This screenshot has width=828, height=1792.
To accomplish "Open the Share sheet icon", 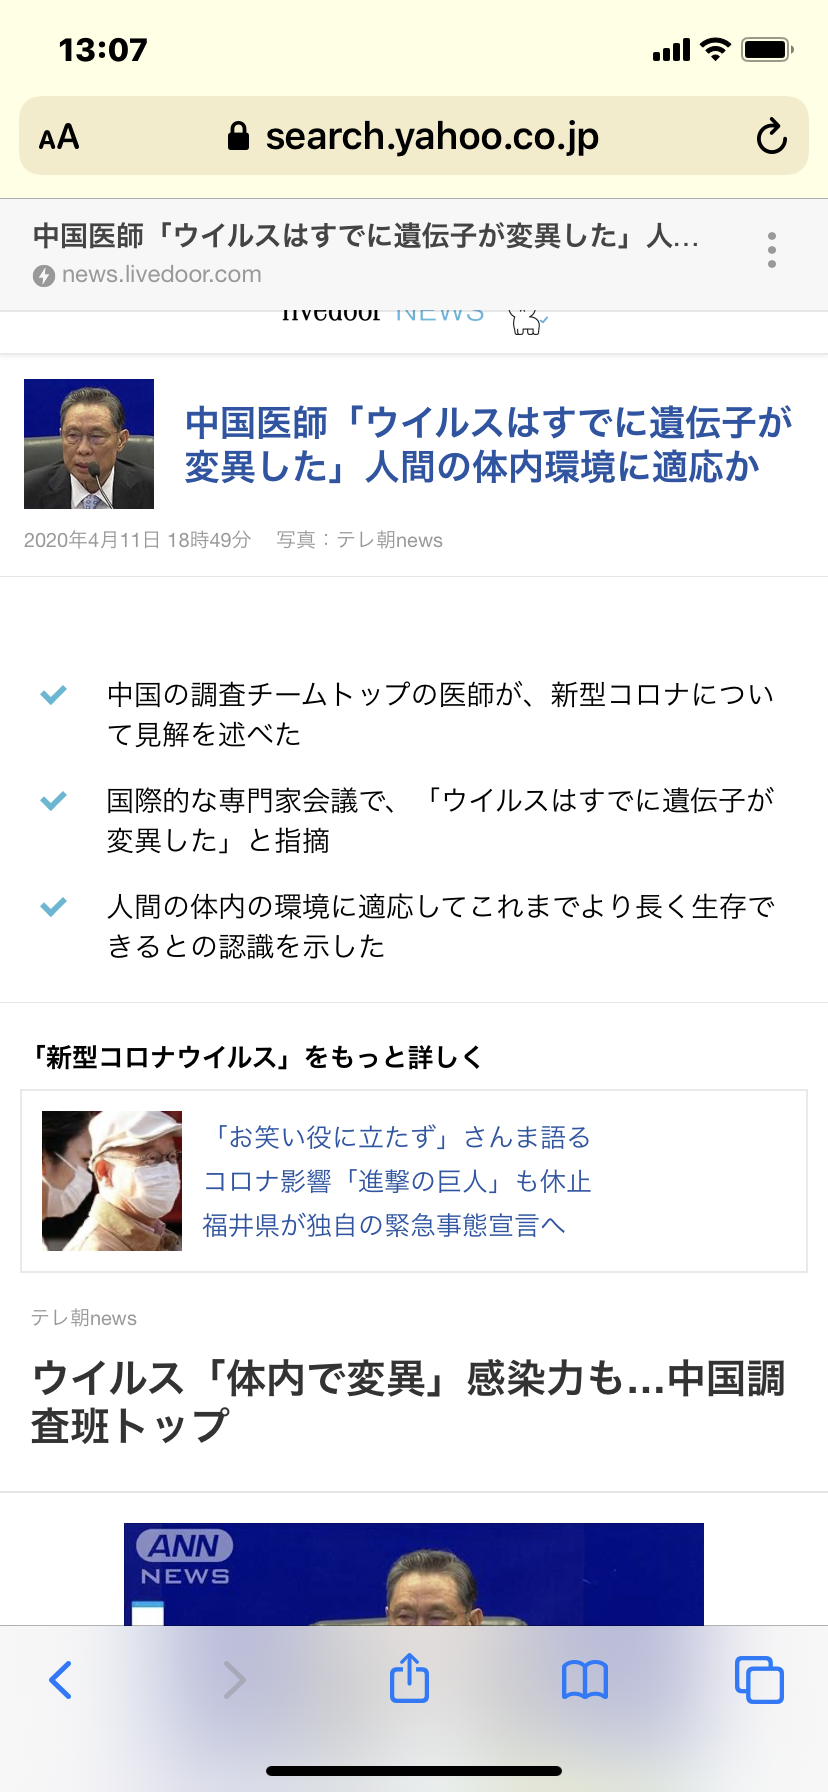I will 409,1677.
